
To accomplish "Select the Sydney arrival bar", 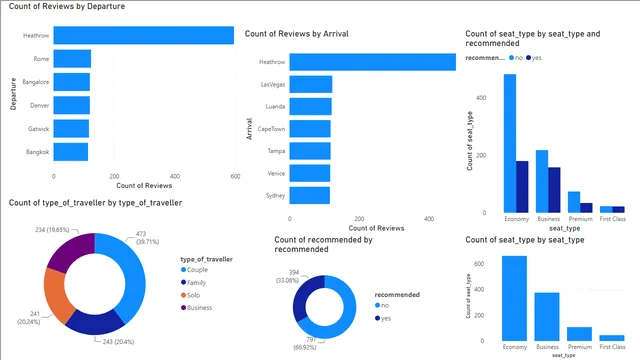I will [309, 195].
